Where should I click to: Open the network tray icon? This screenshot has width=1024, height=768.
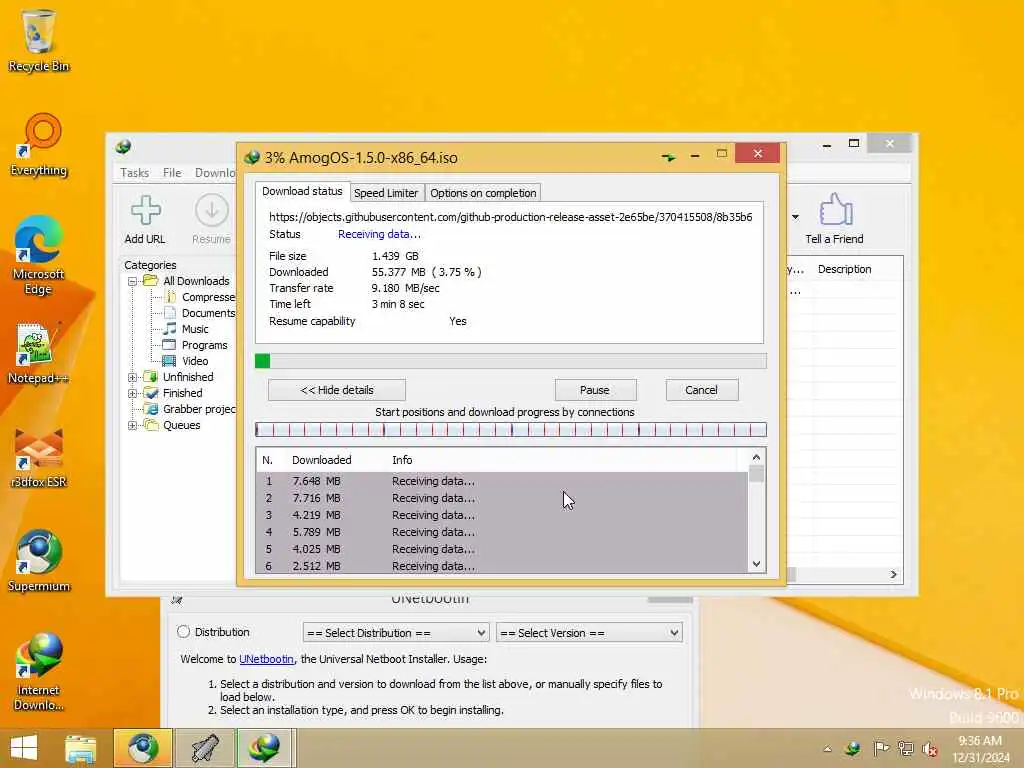click(x=906, y=748)
